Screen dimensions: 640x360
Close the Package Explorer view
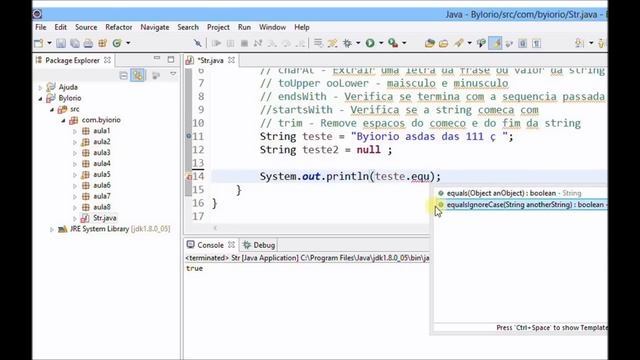[x=107, y=60]
